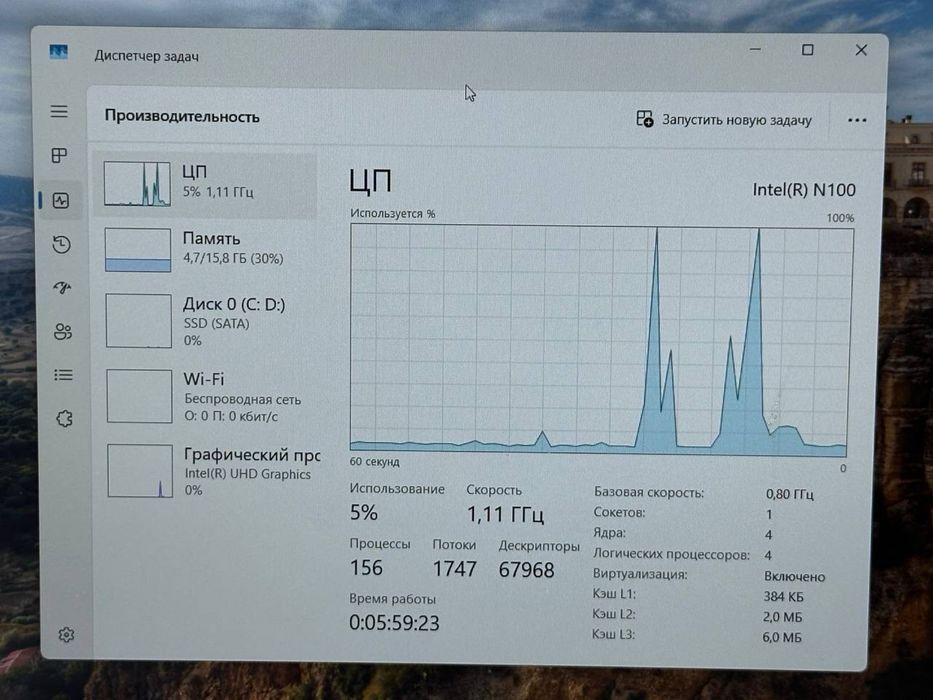Select the Performance page icon in sidebar
The height and width of the screenshot is (700, 933).
(61, 201)
